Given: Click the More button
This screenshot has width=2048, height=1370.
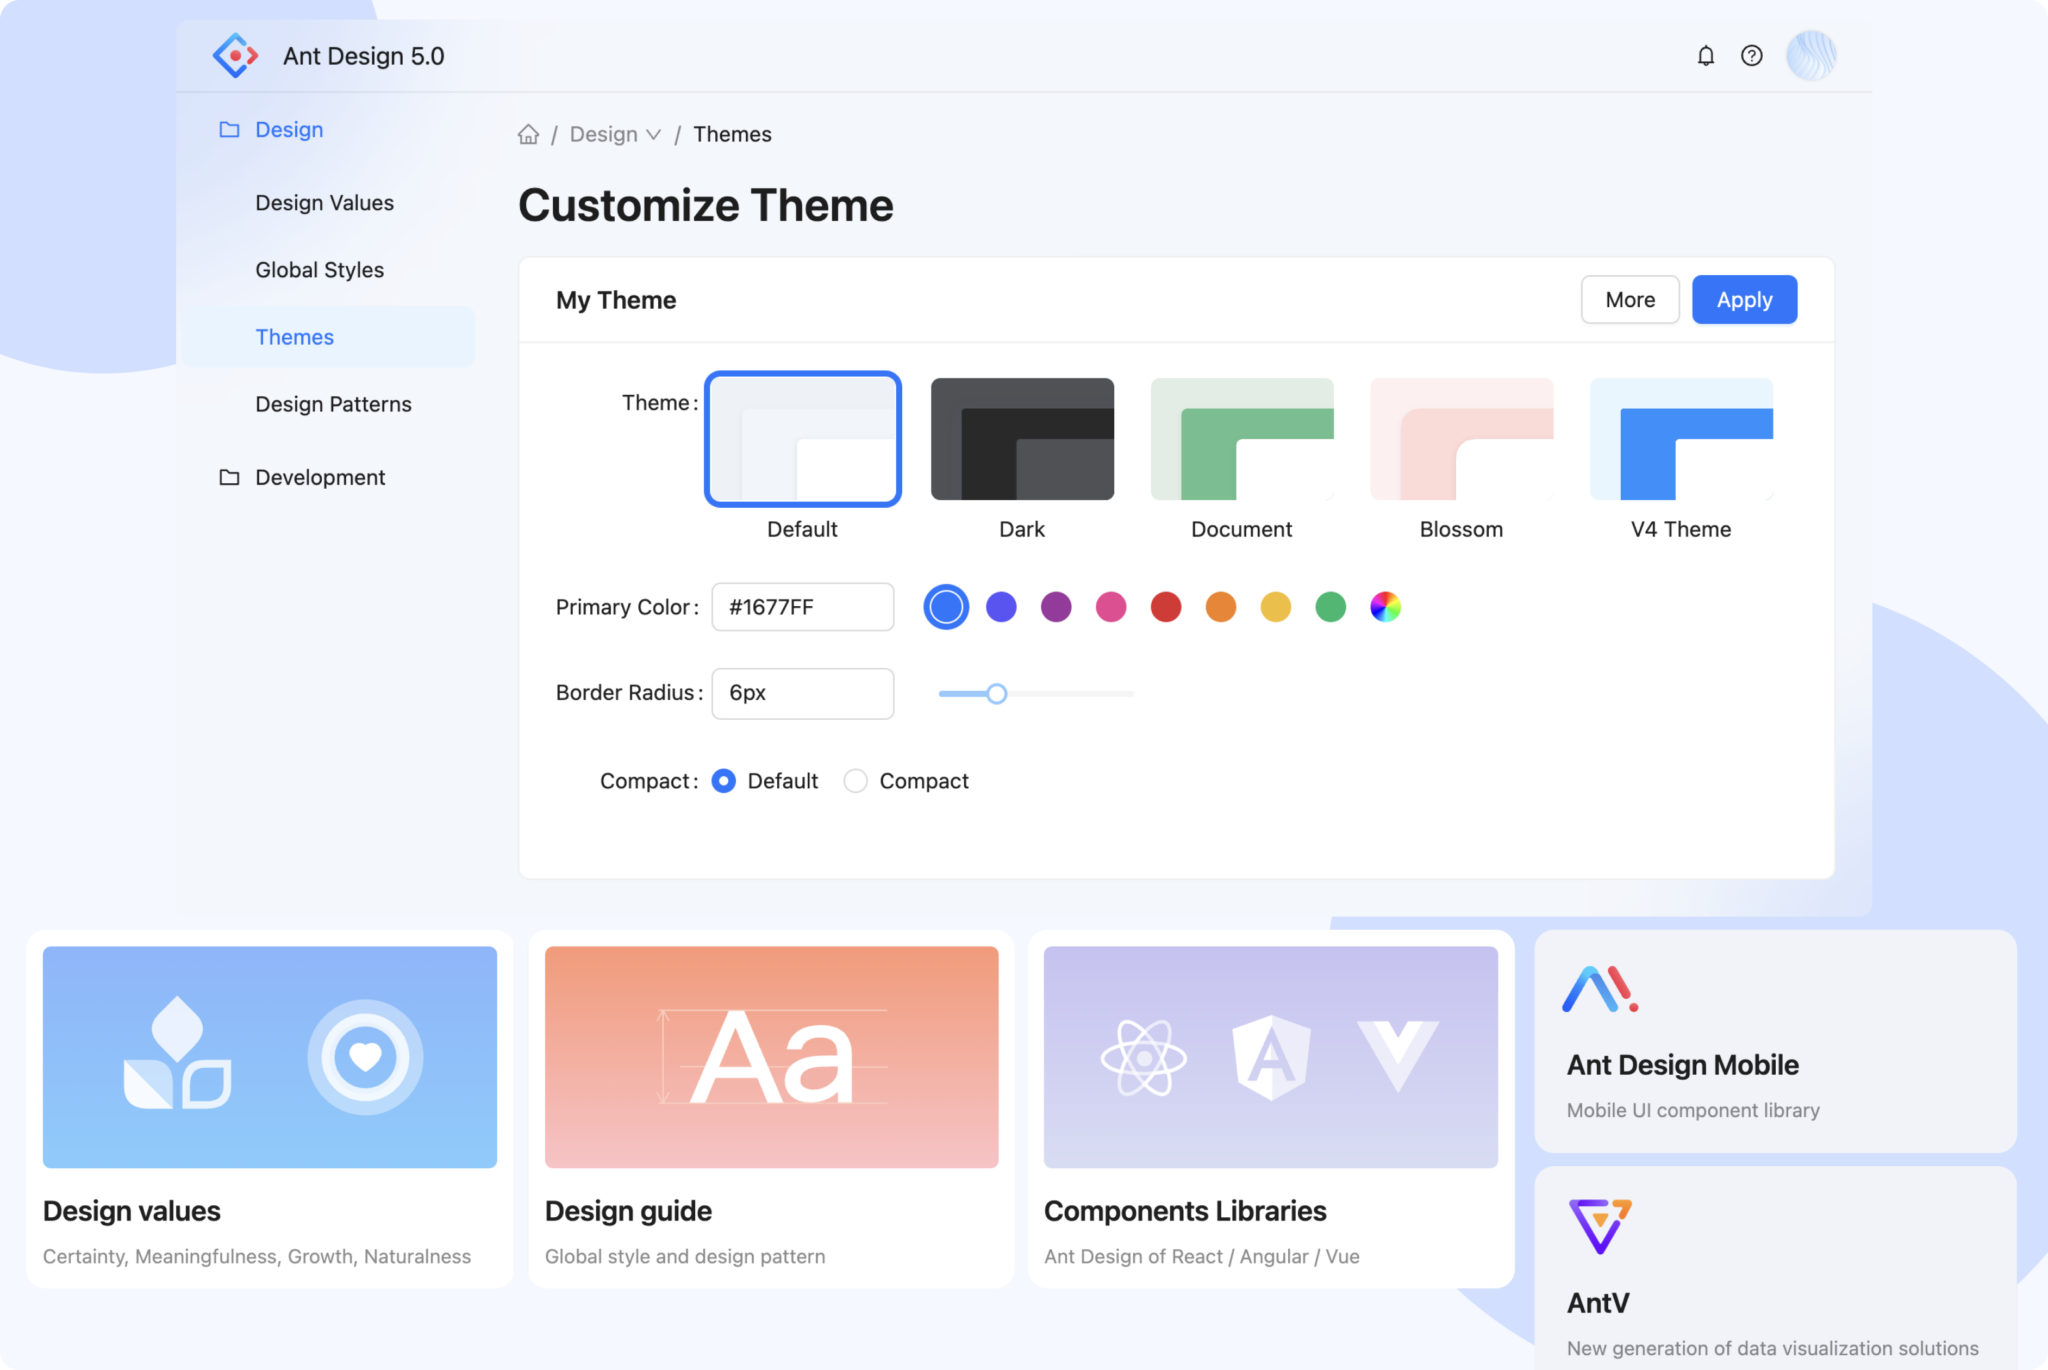Looking at the screenshot, I should pos(1630,300).
